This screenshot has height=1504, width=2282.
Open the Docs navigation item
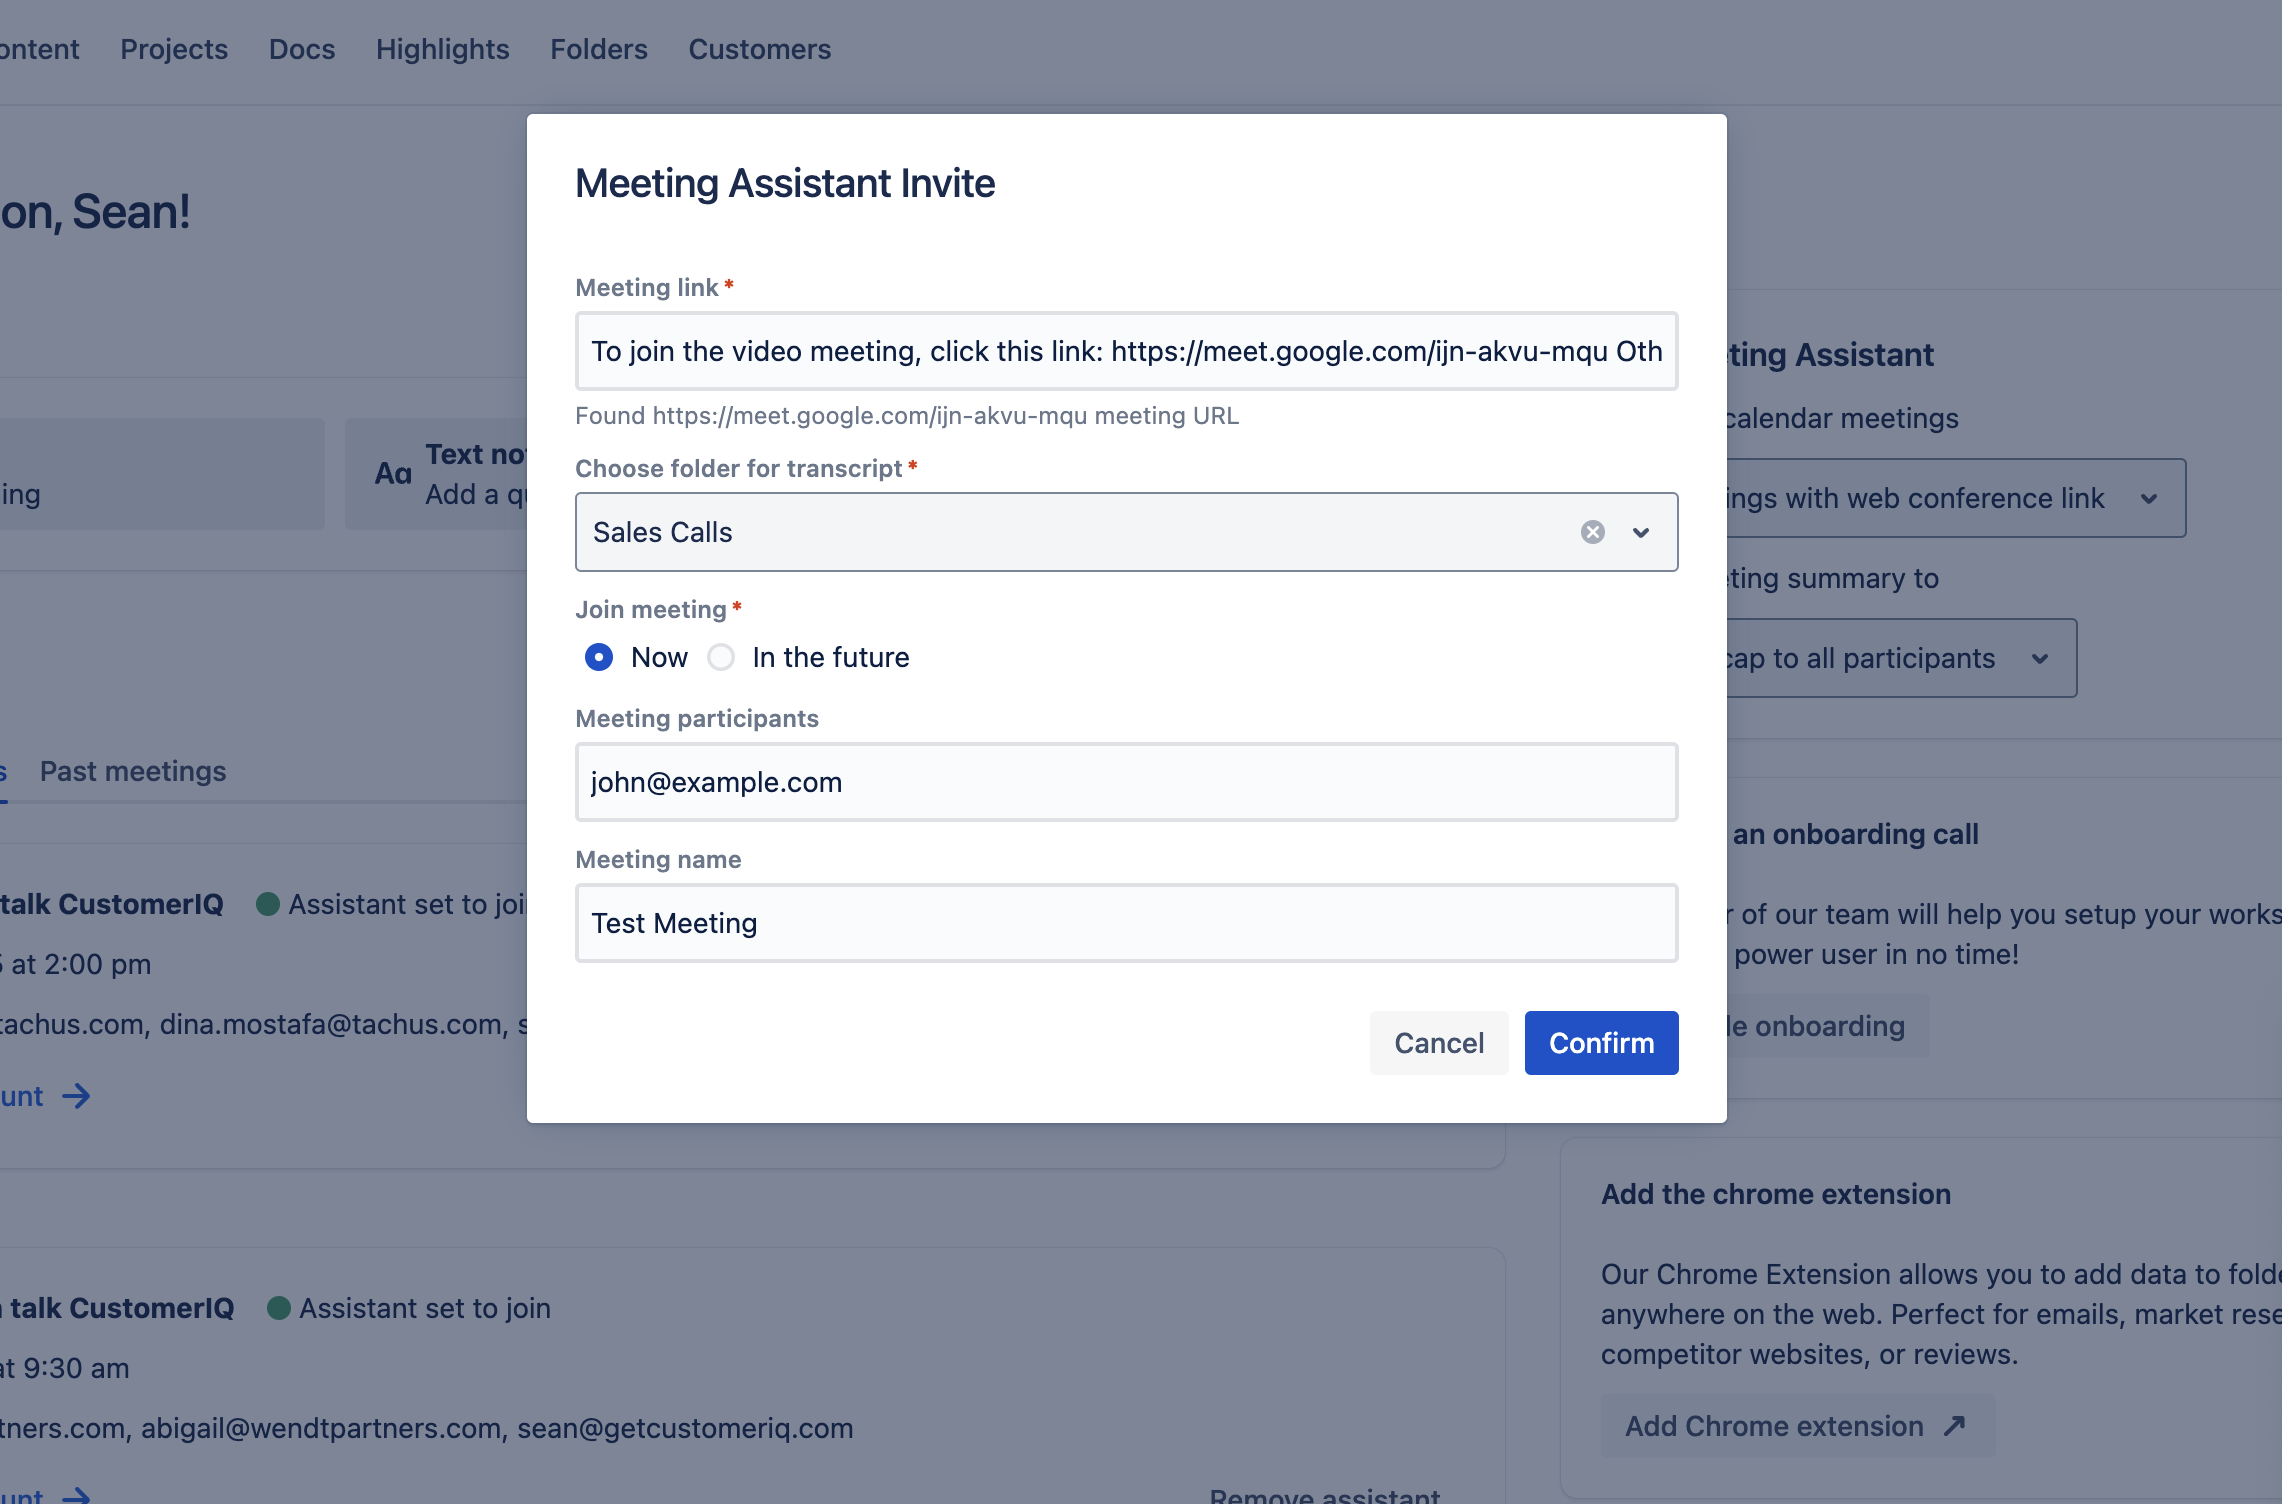(301, 49)
